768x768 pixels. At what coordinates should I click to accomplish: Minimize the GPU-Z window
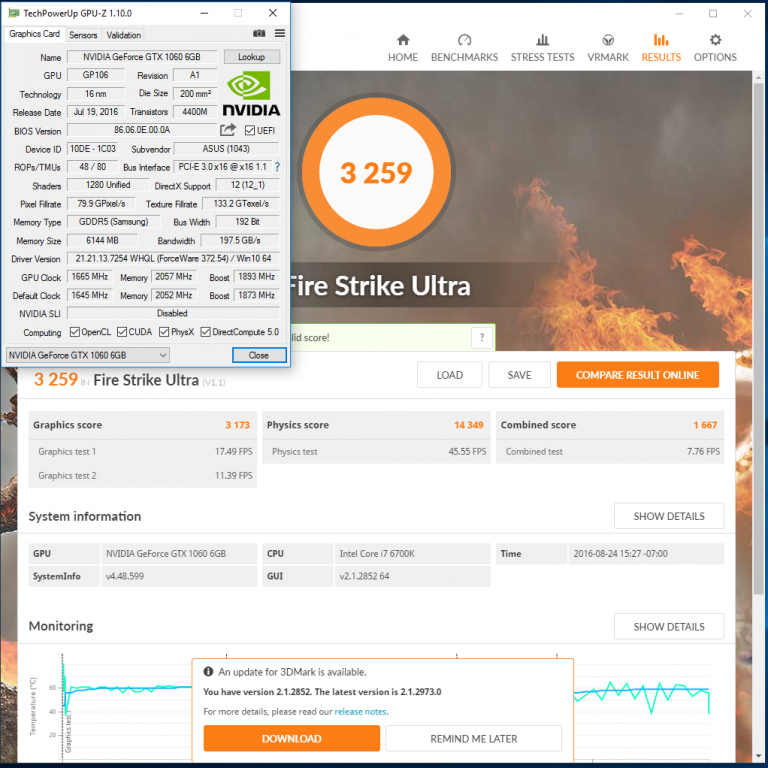click(x=205, y=13)
